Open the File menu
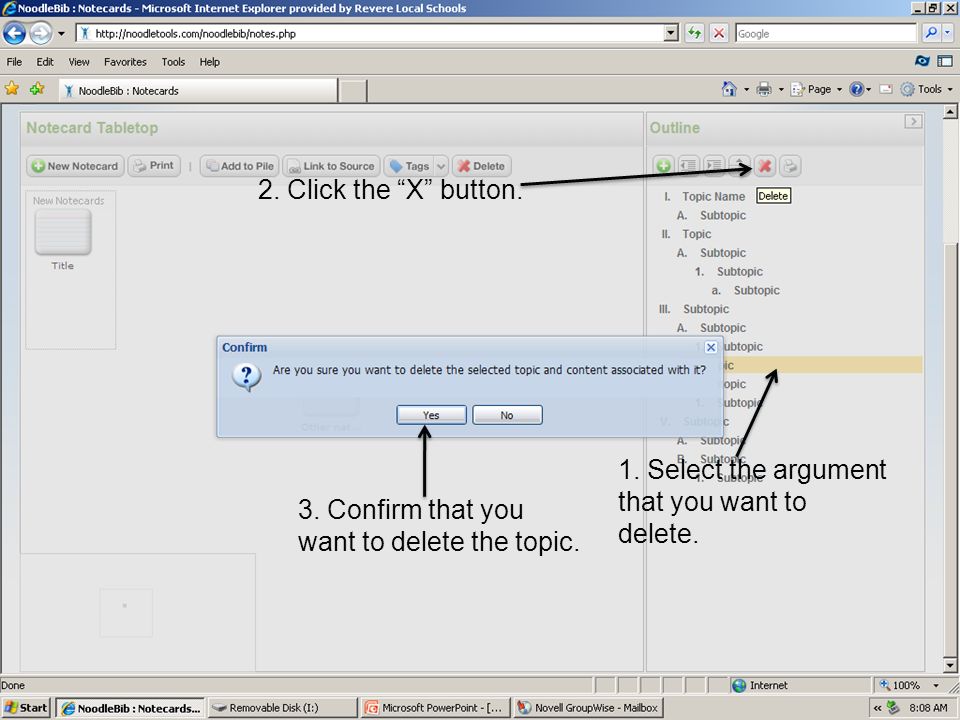 (14, 62)
